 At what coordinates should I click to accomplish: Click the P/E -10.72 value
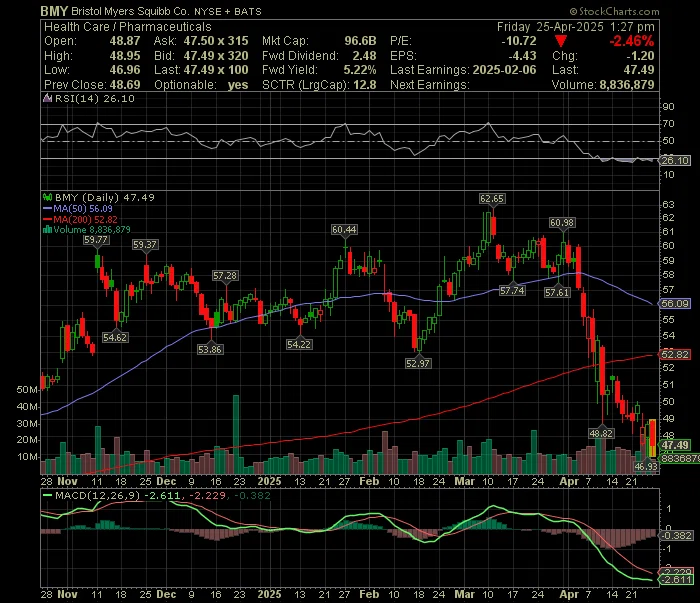[519, 41]
